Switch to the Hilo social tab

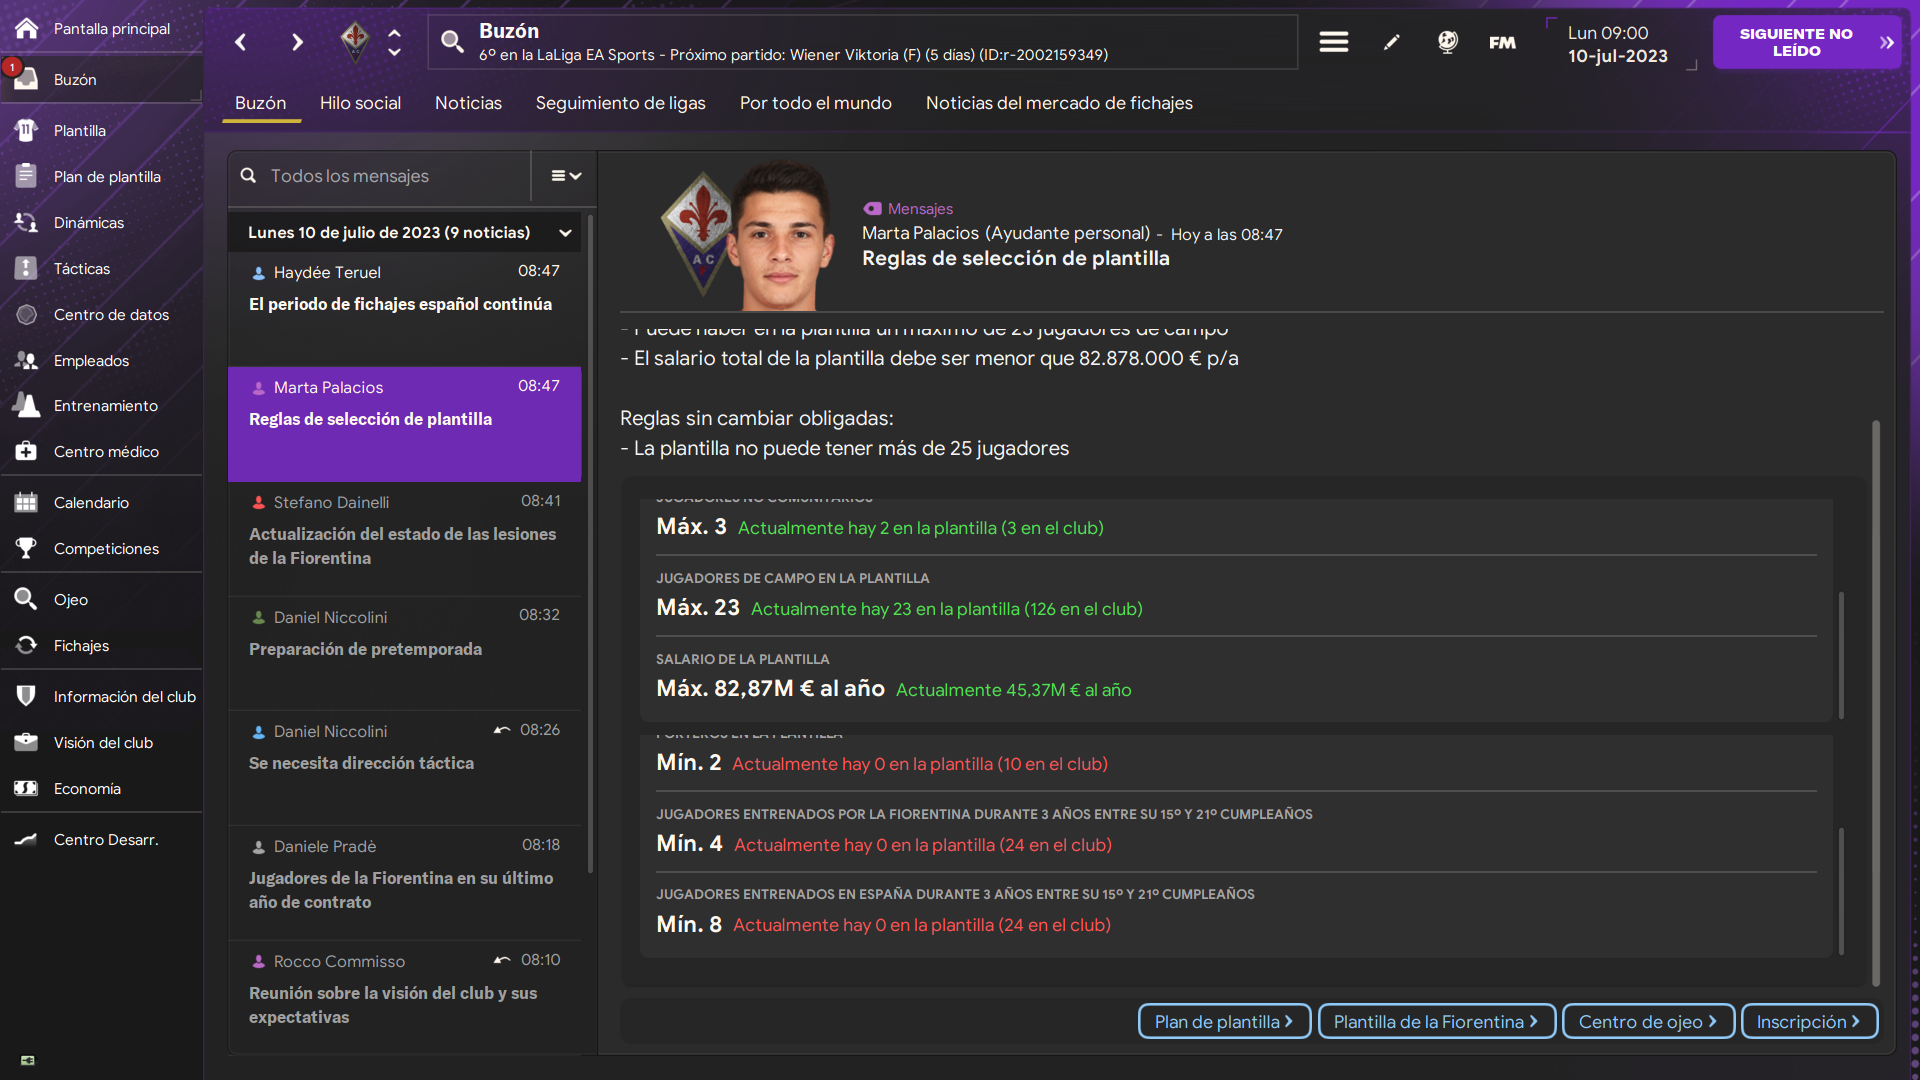[360, 103]
